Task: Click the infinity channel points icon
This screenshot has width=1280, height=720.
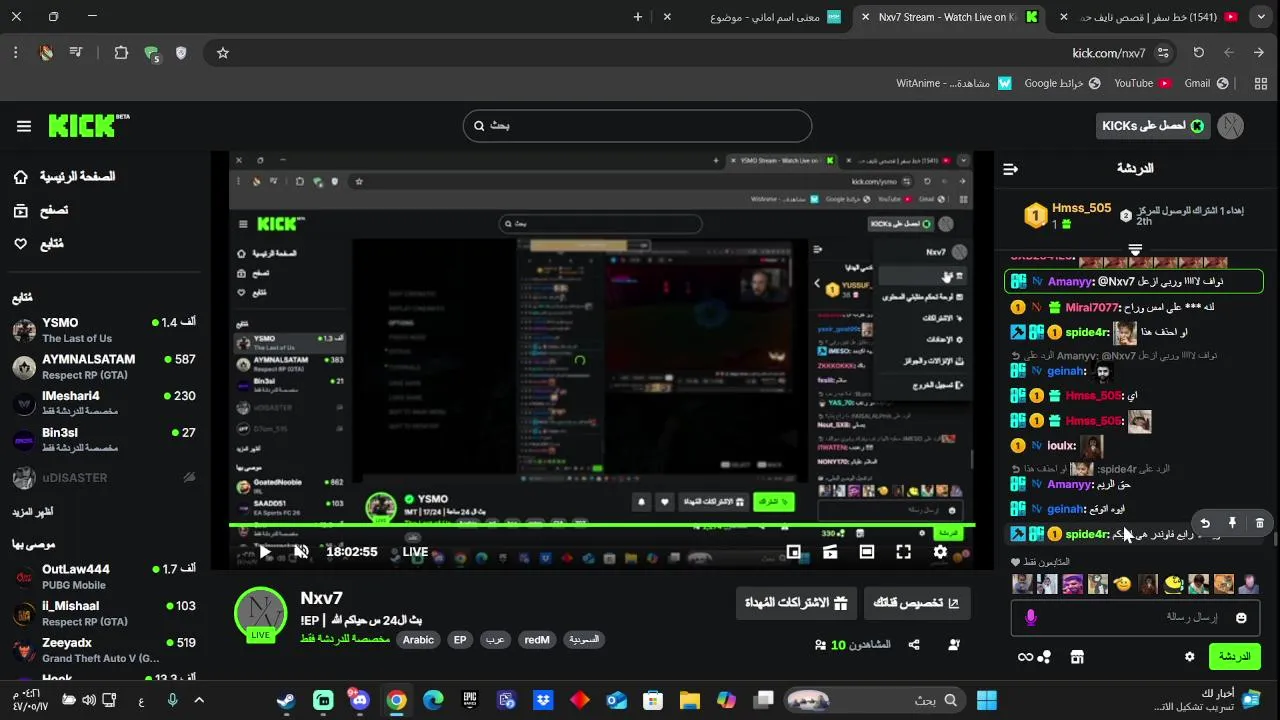Action: [1034, 657]
